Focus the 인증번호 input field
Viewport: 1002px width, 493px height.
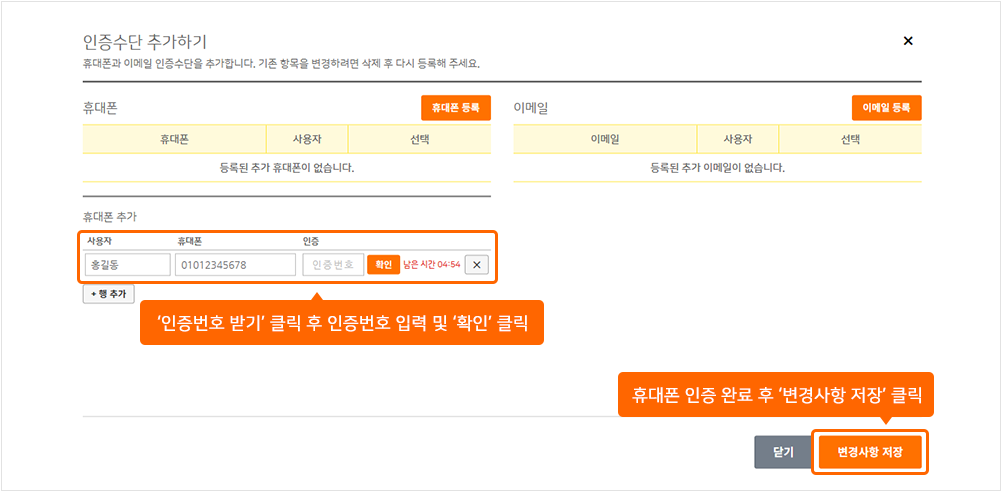click(333, 265)
